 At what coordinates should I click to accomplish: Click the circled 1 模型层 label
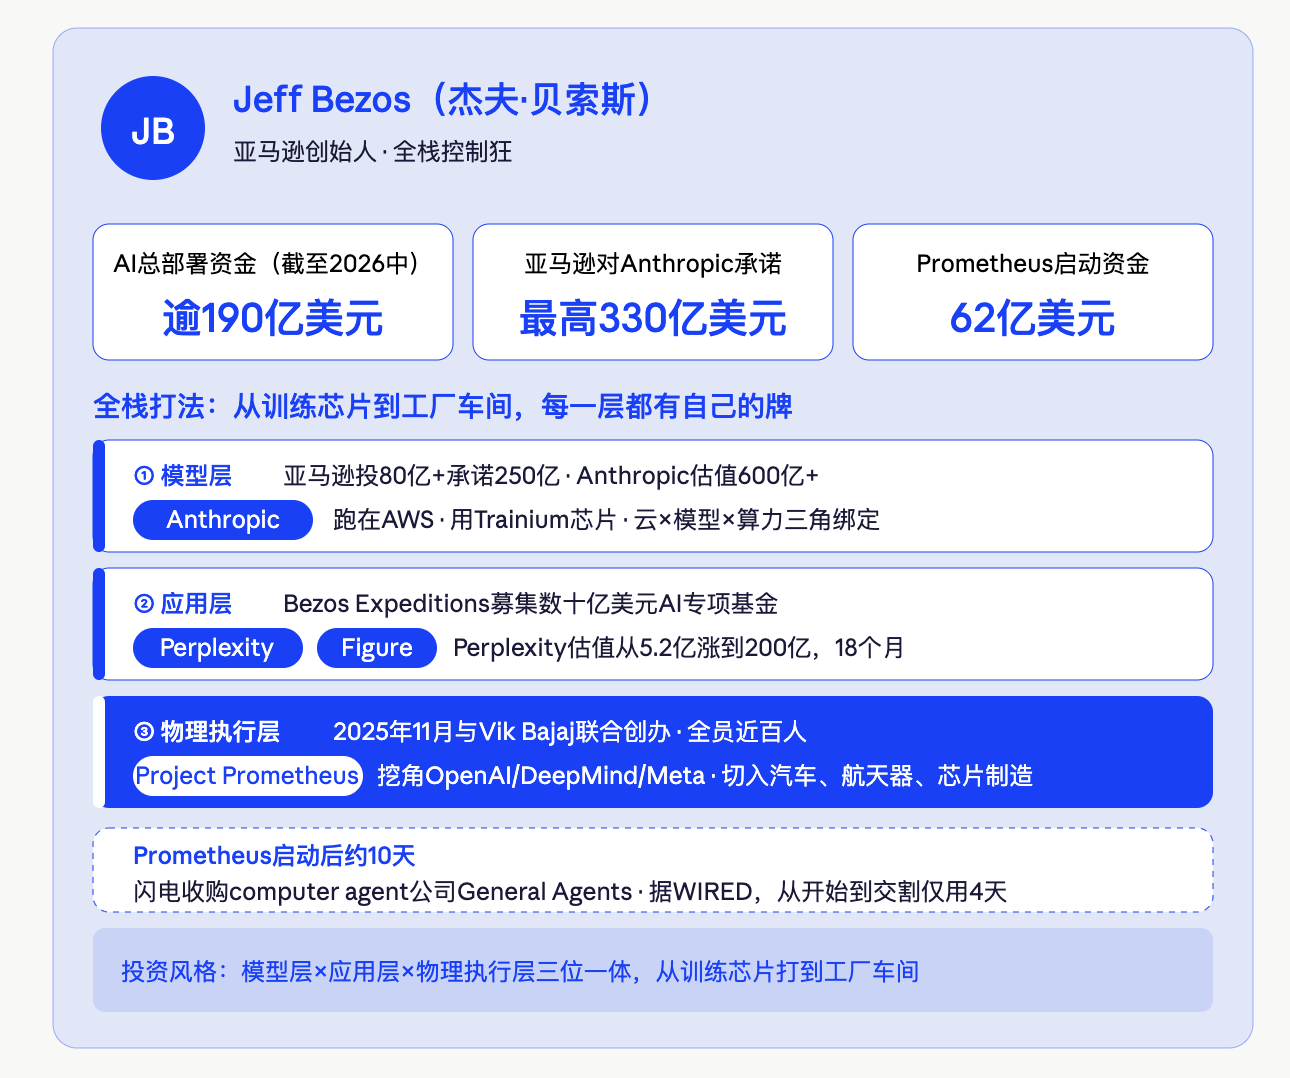pyautogui.click(x=183, y=476)
